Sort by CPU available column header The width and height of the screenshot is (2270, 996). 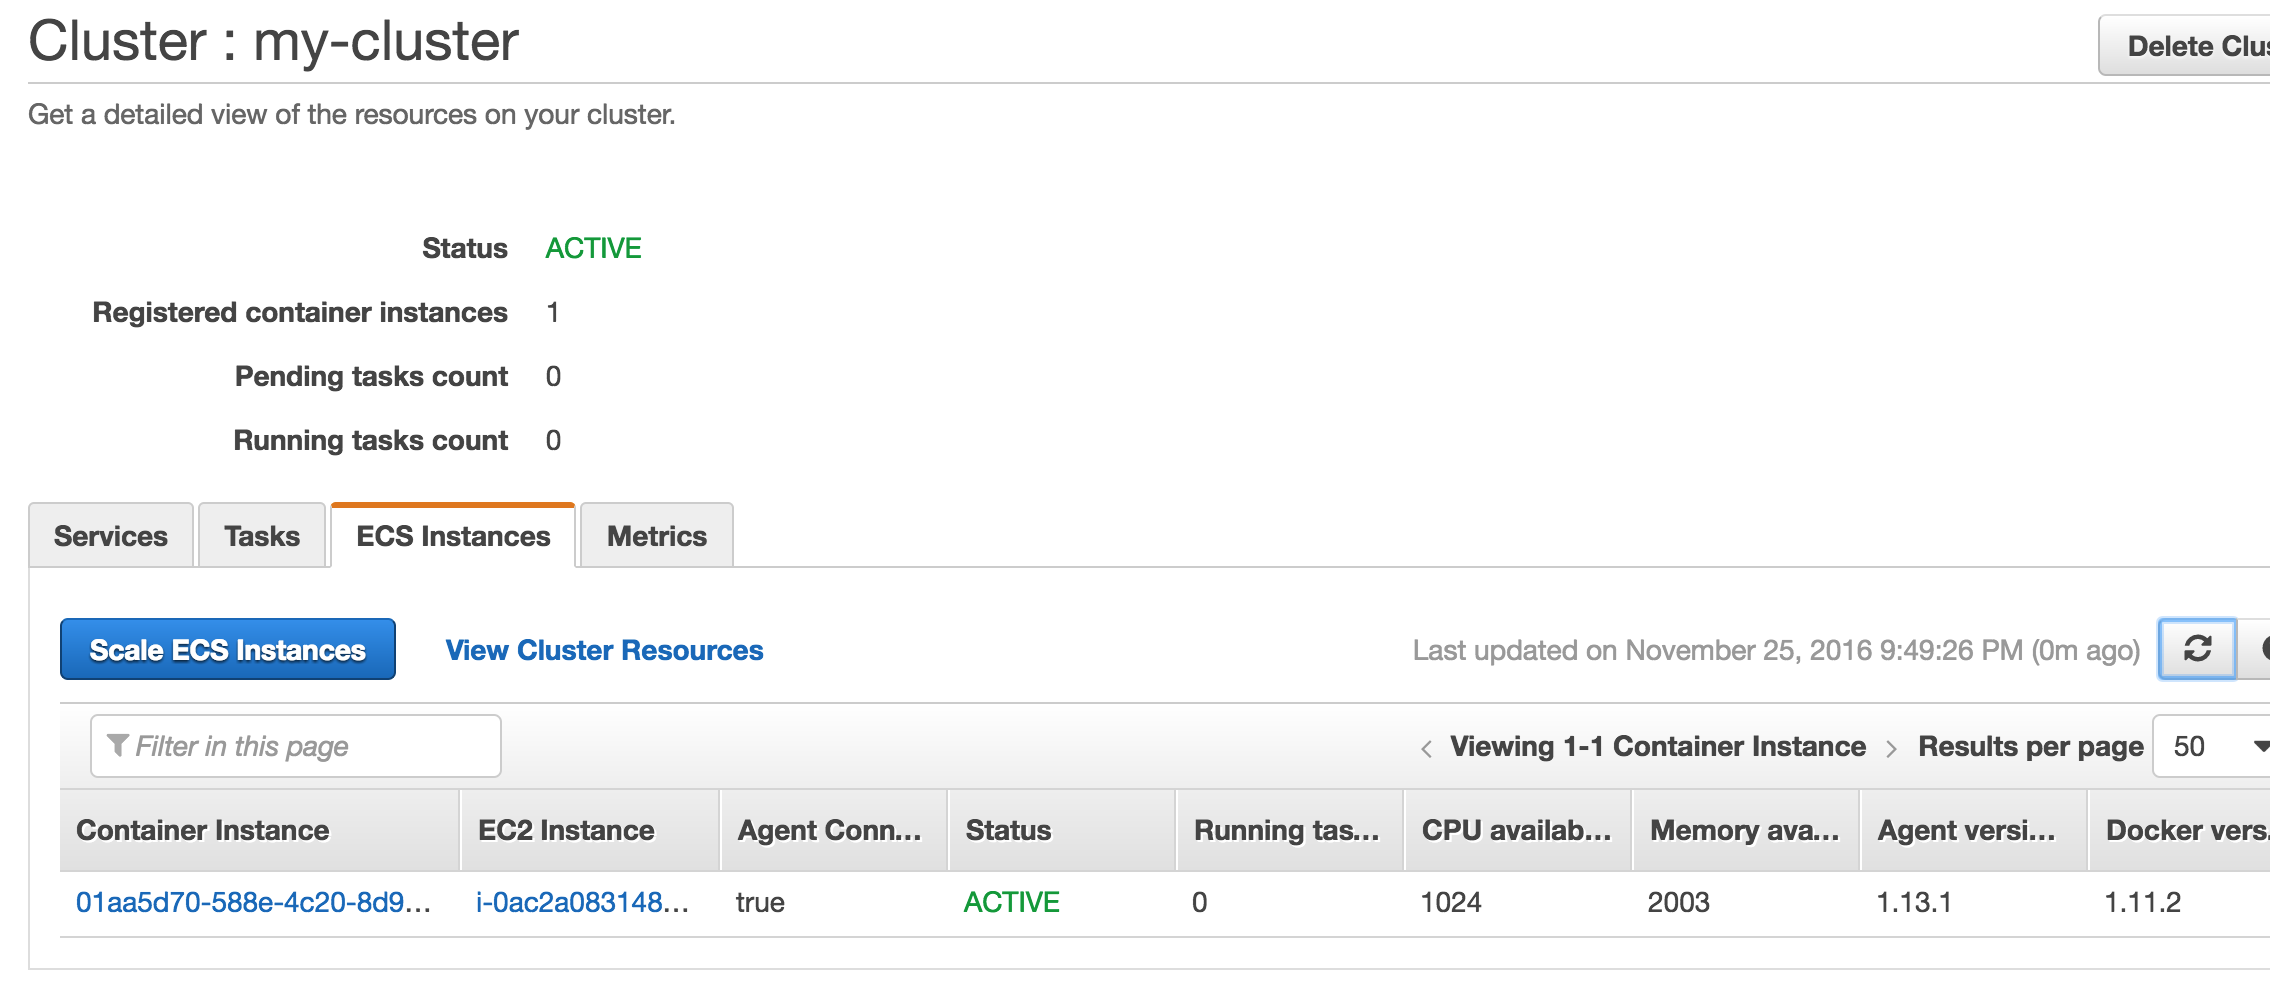[1518, 830]
